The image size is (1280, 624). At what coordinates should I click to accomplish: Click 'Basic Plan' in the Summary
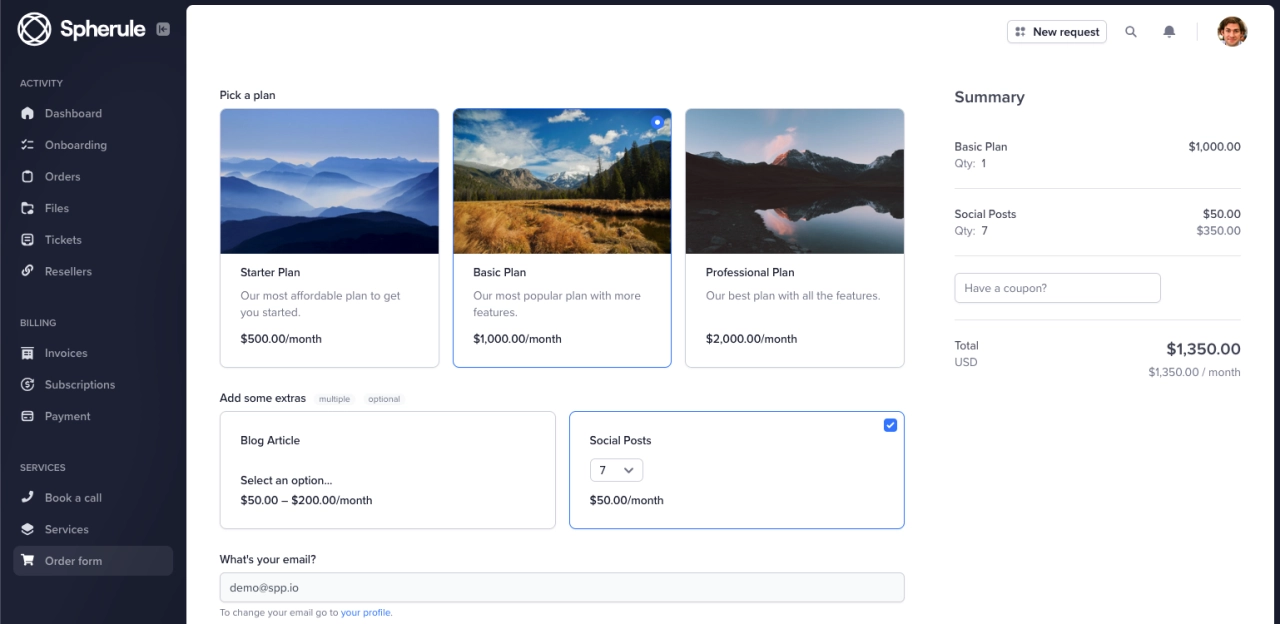[x=981, y=146]
